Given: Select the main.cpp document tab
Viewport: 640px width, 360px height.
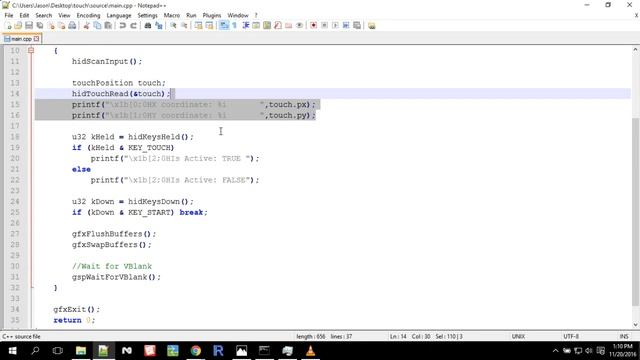Looking at the screenshot, I should 21,39.
